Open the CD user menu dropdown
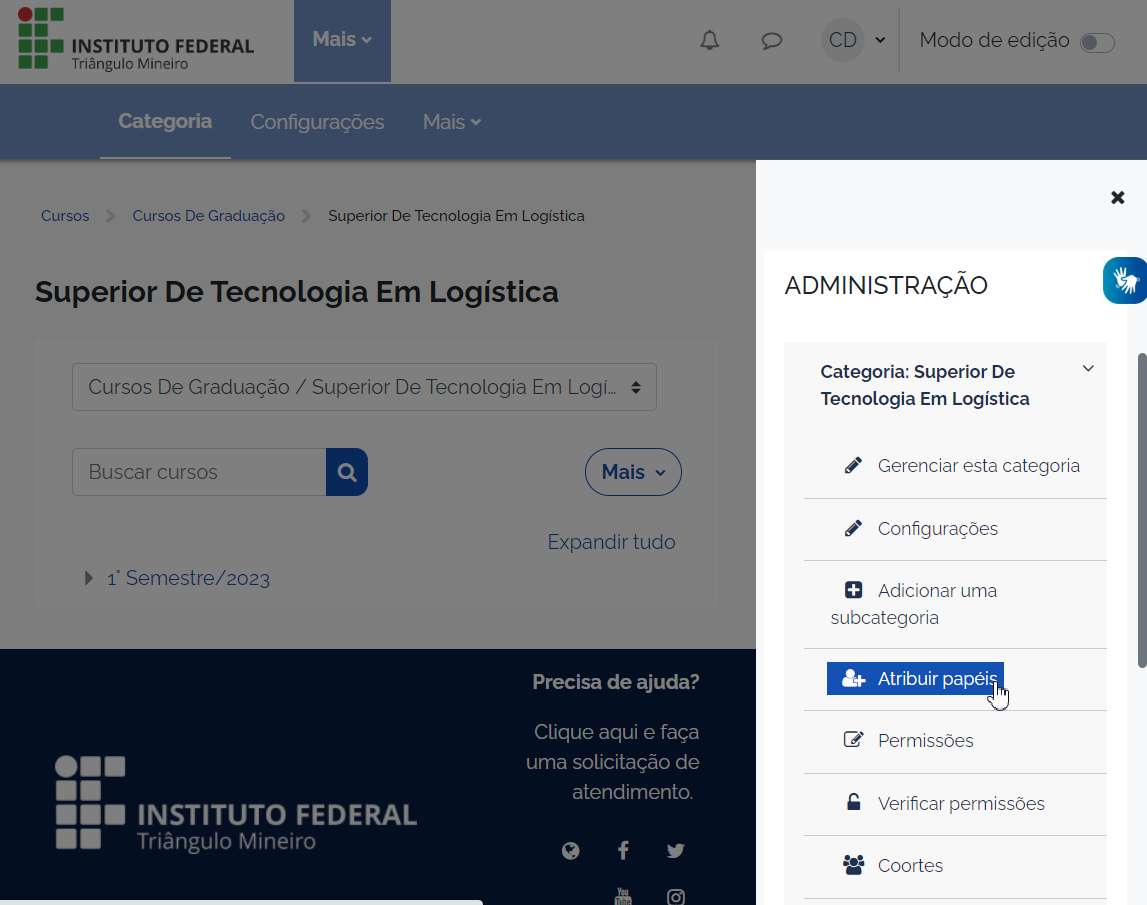The width and height of the screenshot is (1147, 905). coord(854,41)
